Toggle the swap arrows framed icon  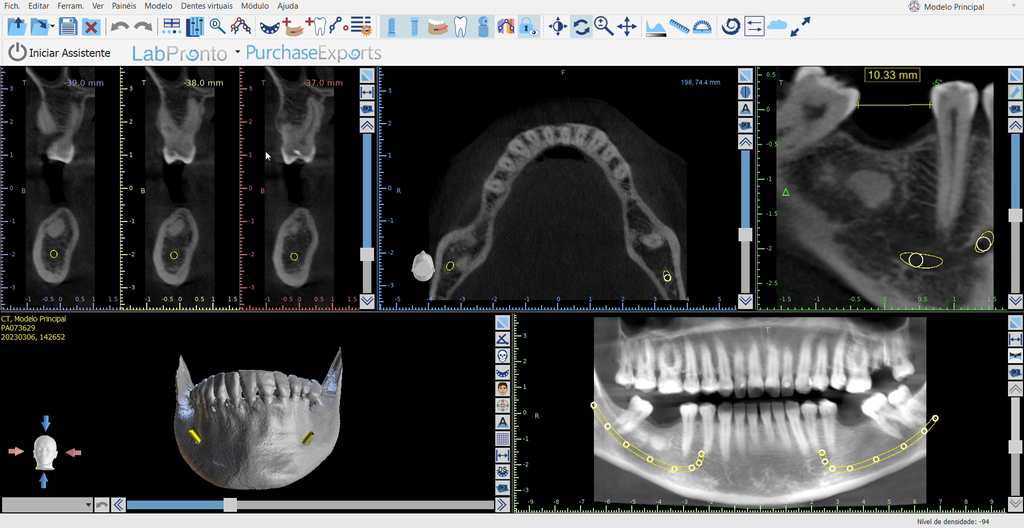point(754,27)
